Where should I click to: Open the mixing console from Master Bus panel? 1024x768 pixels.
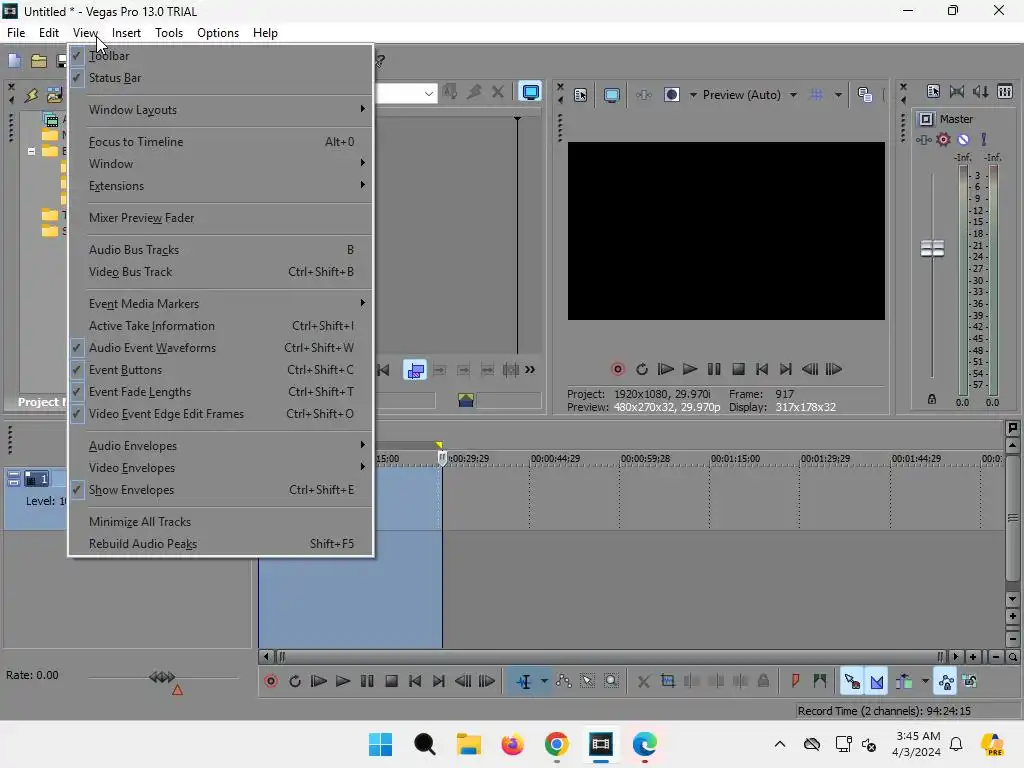pos(1005,91)
